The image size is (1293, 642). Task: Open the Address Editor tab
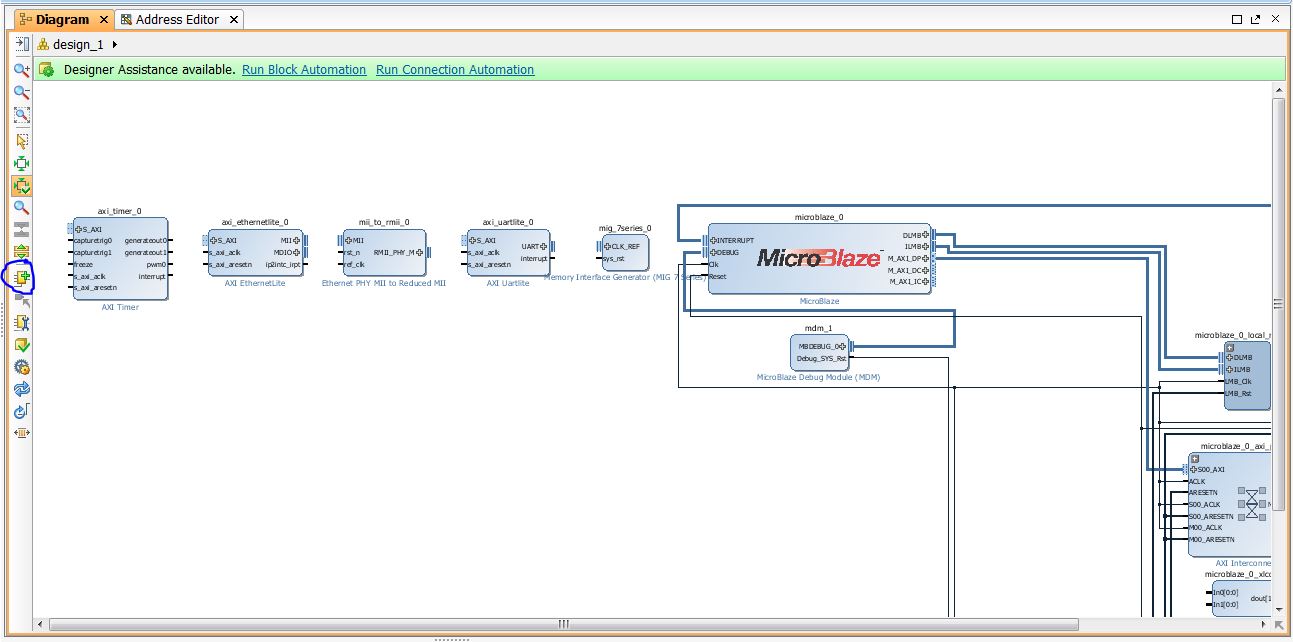tap(177, 19)
